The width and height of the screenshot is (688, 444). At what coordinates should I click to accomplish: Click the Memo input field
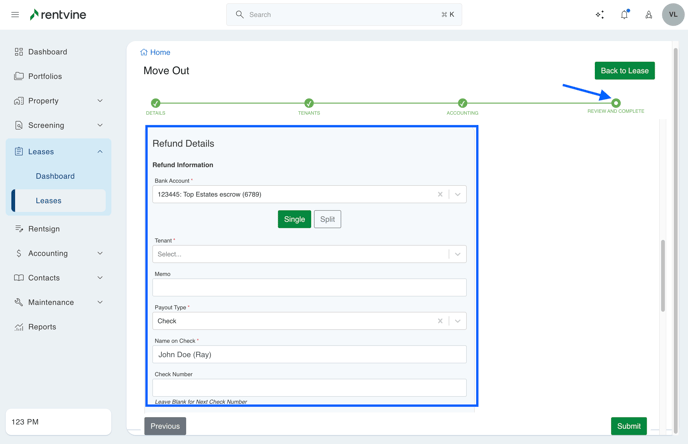click(x=309, y=288)
